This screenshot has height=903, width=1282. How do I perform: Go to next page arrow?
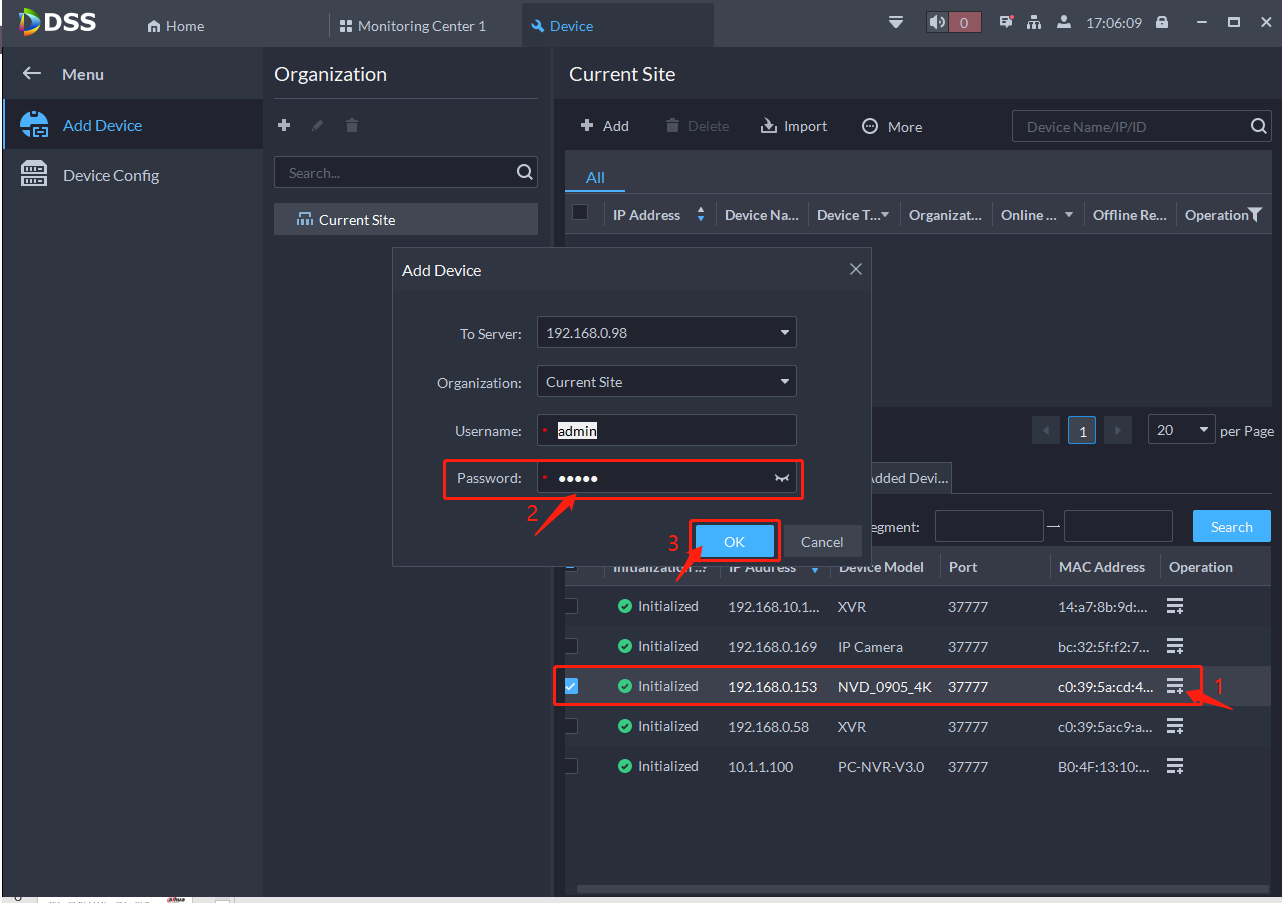(1118, 430)
